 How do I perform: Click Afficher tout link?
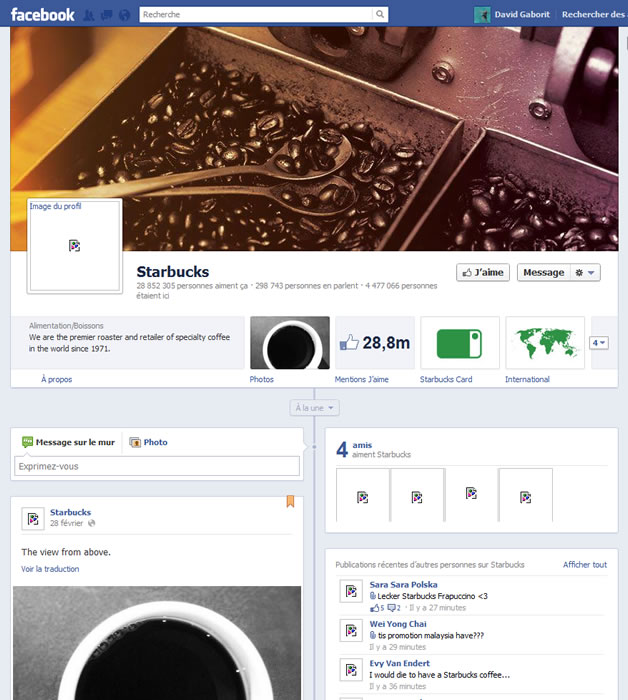[x=585, y=564]
